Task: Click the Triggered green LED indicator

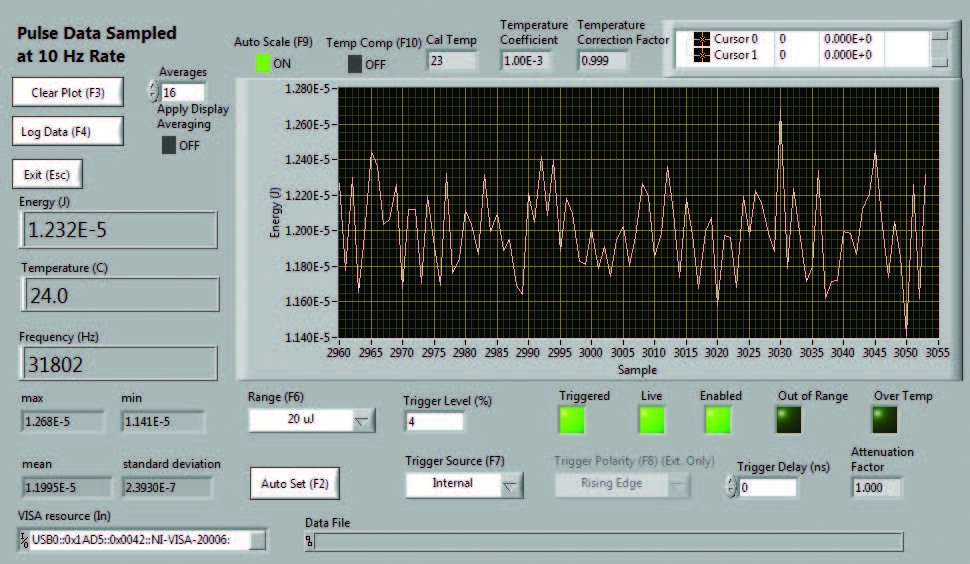Action: (x=573, y=421)
